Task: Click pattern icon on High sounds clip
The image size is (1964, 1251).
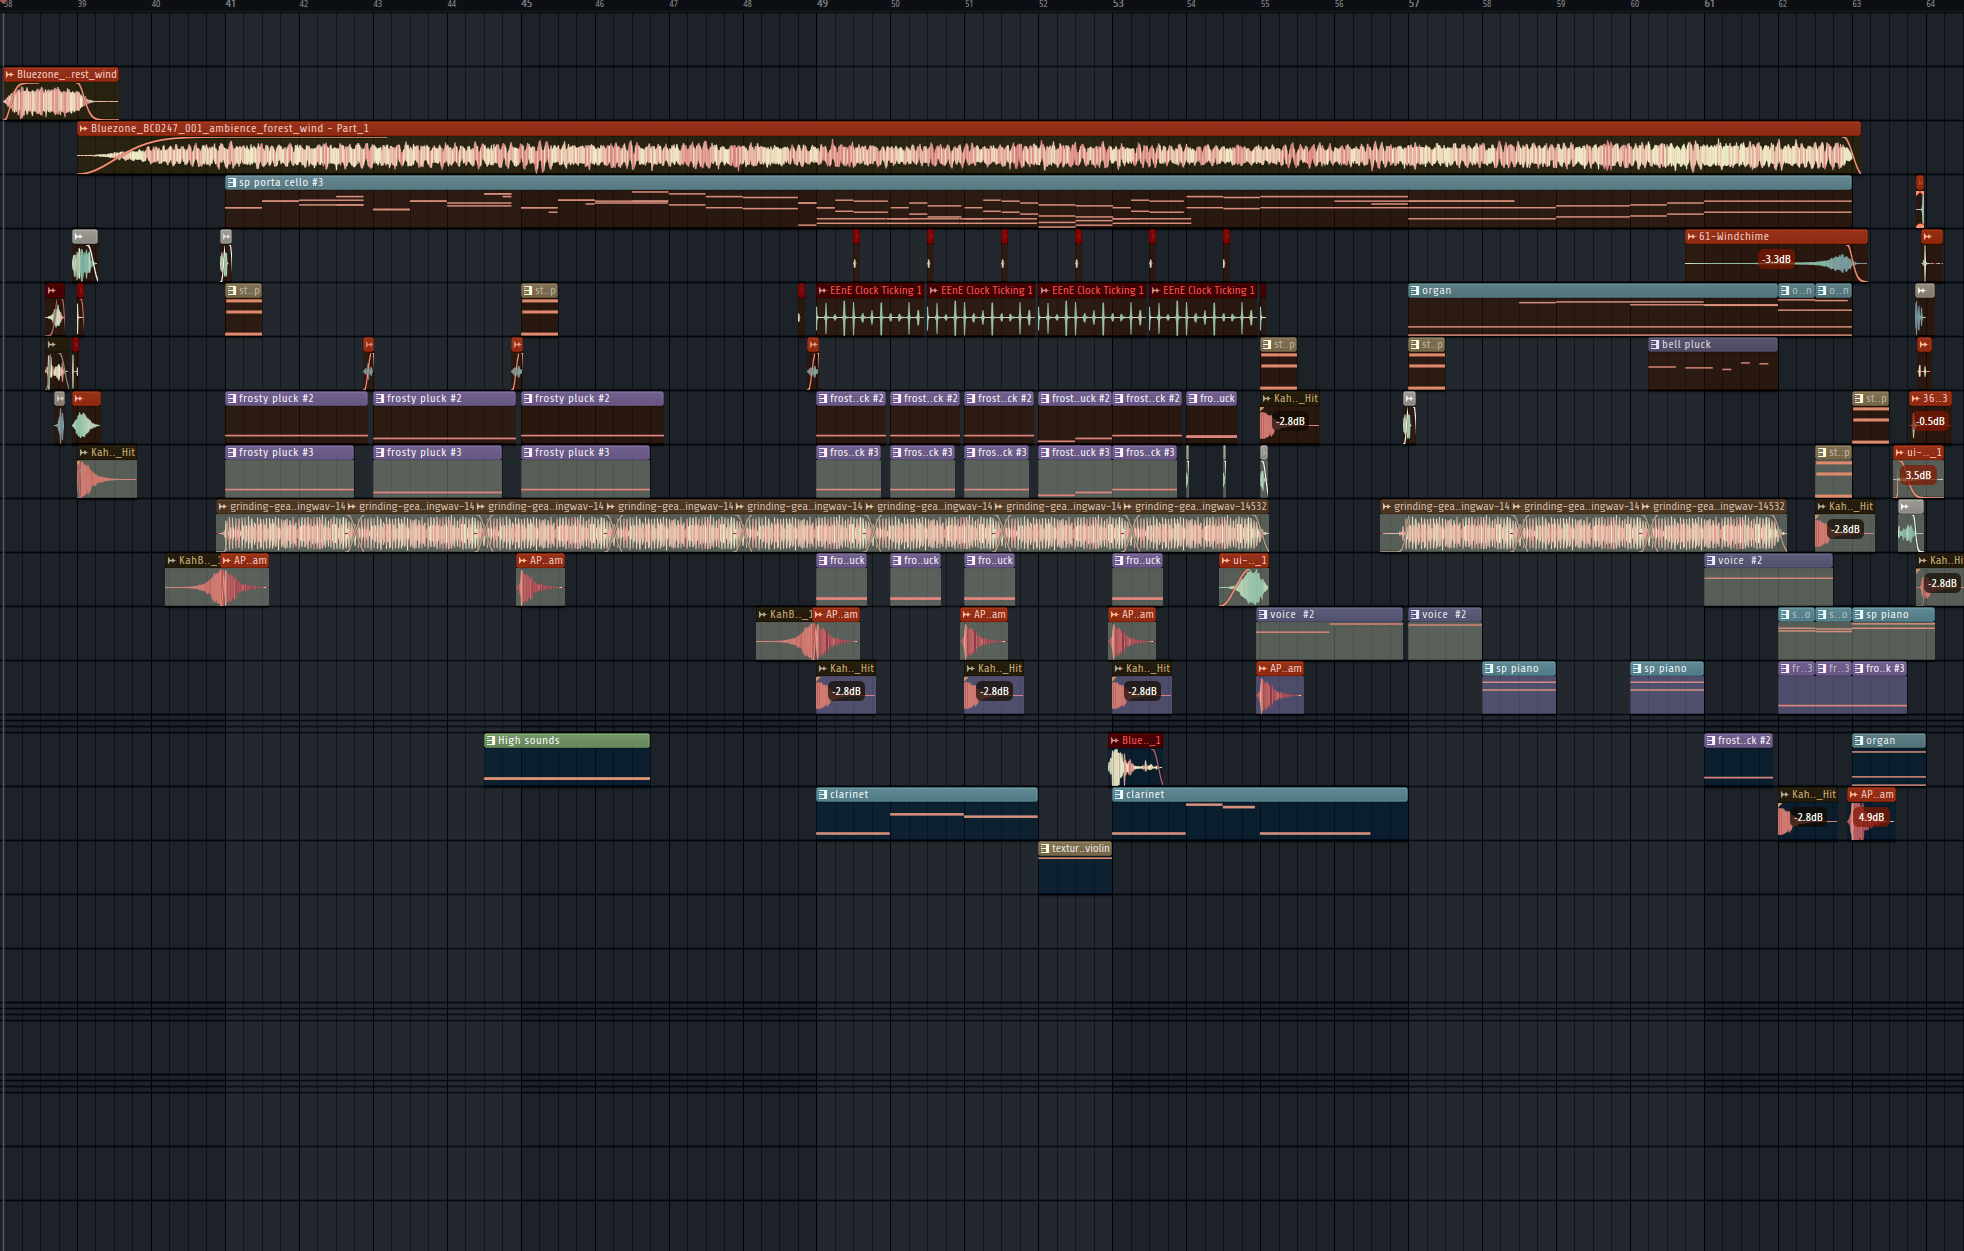Action: click(491, 741)
